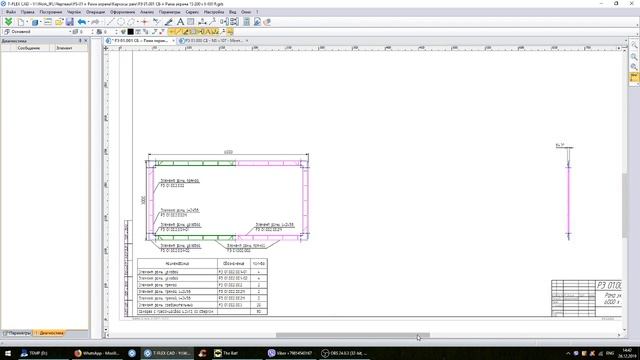Screen dimensions: 640x360
Task: Click the second zoom icon in right toolbar
Action: click(634, 57)
